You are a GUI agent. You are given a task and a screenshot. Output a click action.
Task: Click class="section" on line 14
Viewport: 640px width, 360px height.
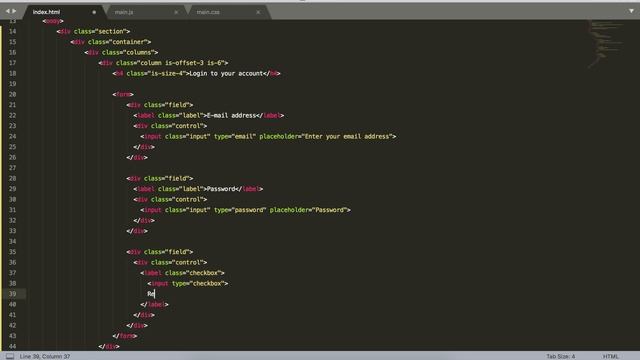100,31
